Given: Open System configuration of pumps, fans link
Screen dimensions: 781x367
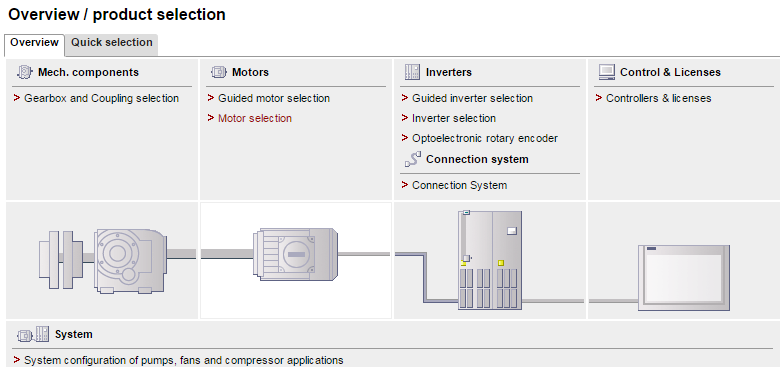Looking at the screenshot, I should coord(183,360).
